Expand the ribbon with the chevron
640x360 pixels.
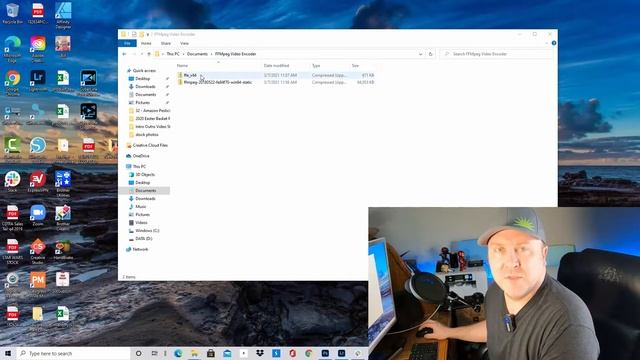click(547, 43)
